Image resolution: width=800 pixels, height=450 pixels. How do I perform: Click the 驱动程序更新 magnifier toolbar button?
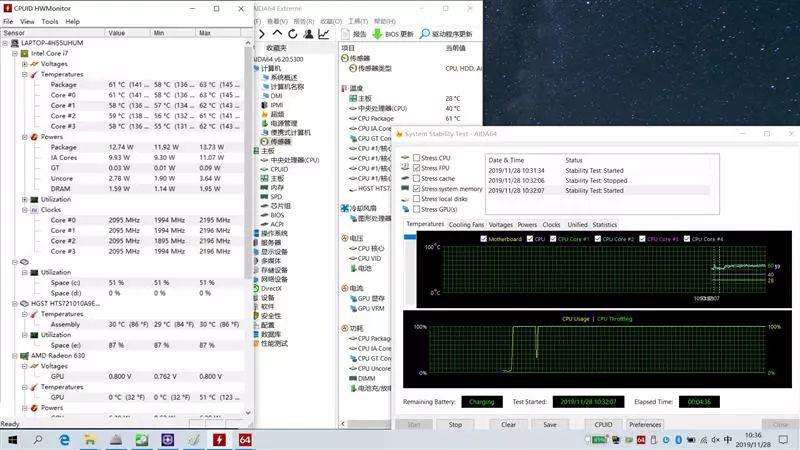(445, 34)
